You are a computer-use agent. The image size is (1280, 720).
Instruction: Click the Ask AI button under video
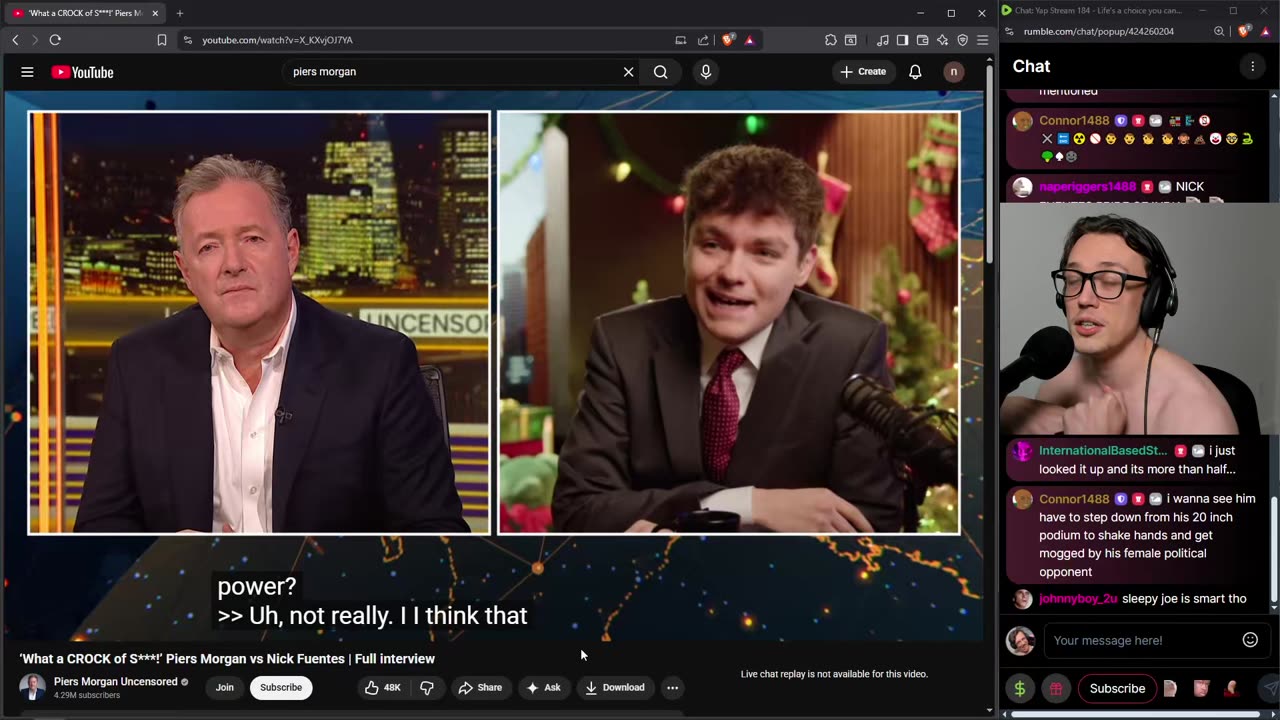coord(544,687)
